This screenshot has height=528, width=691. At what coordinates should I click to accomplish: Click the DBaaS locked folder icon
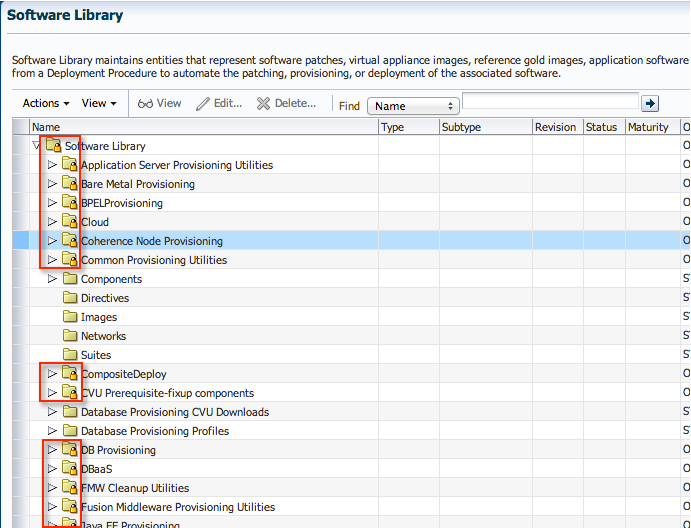tap(70, 469)
